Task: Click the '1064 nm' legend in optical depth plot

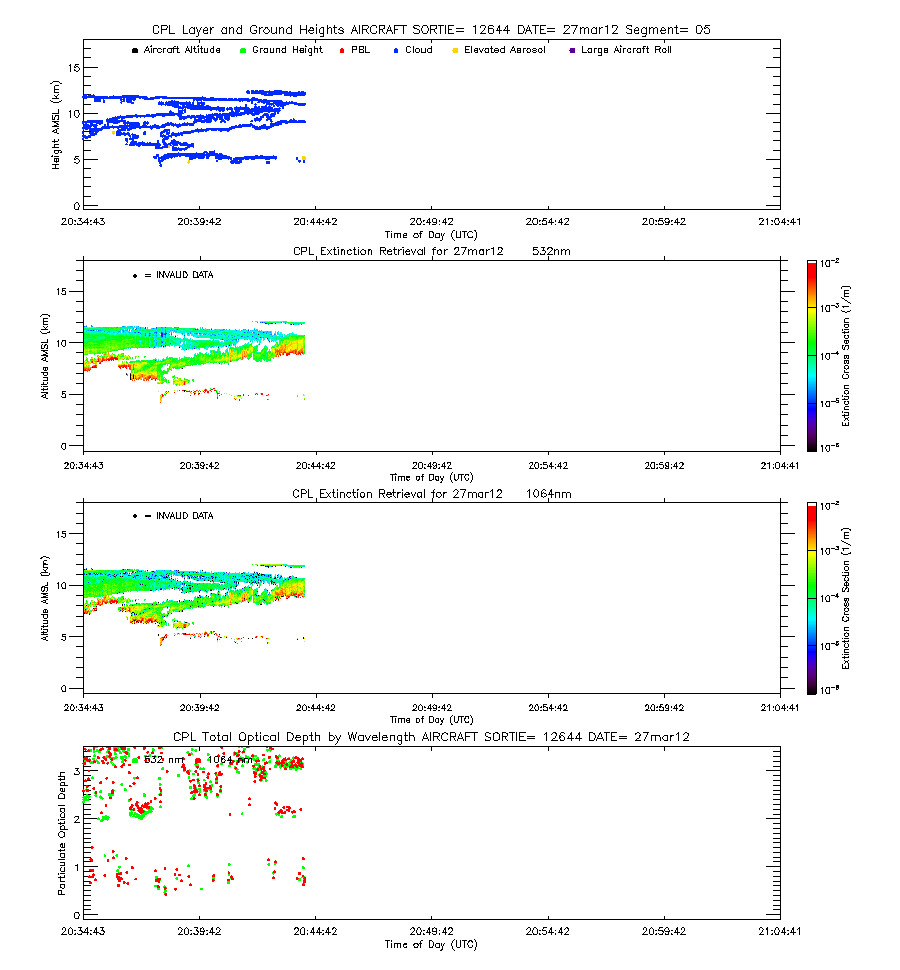Action: point(224,760)
